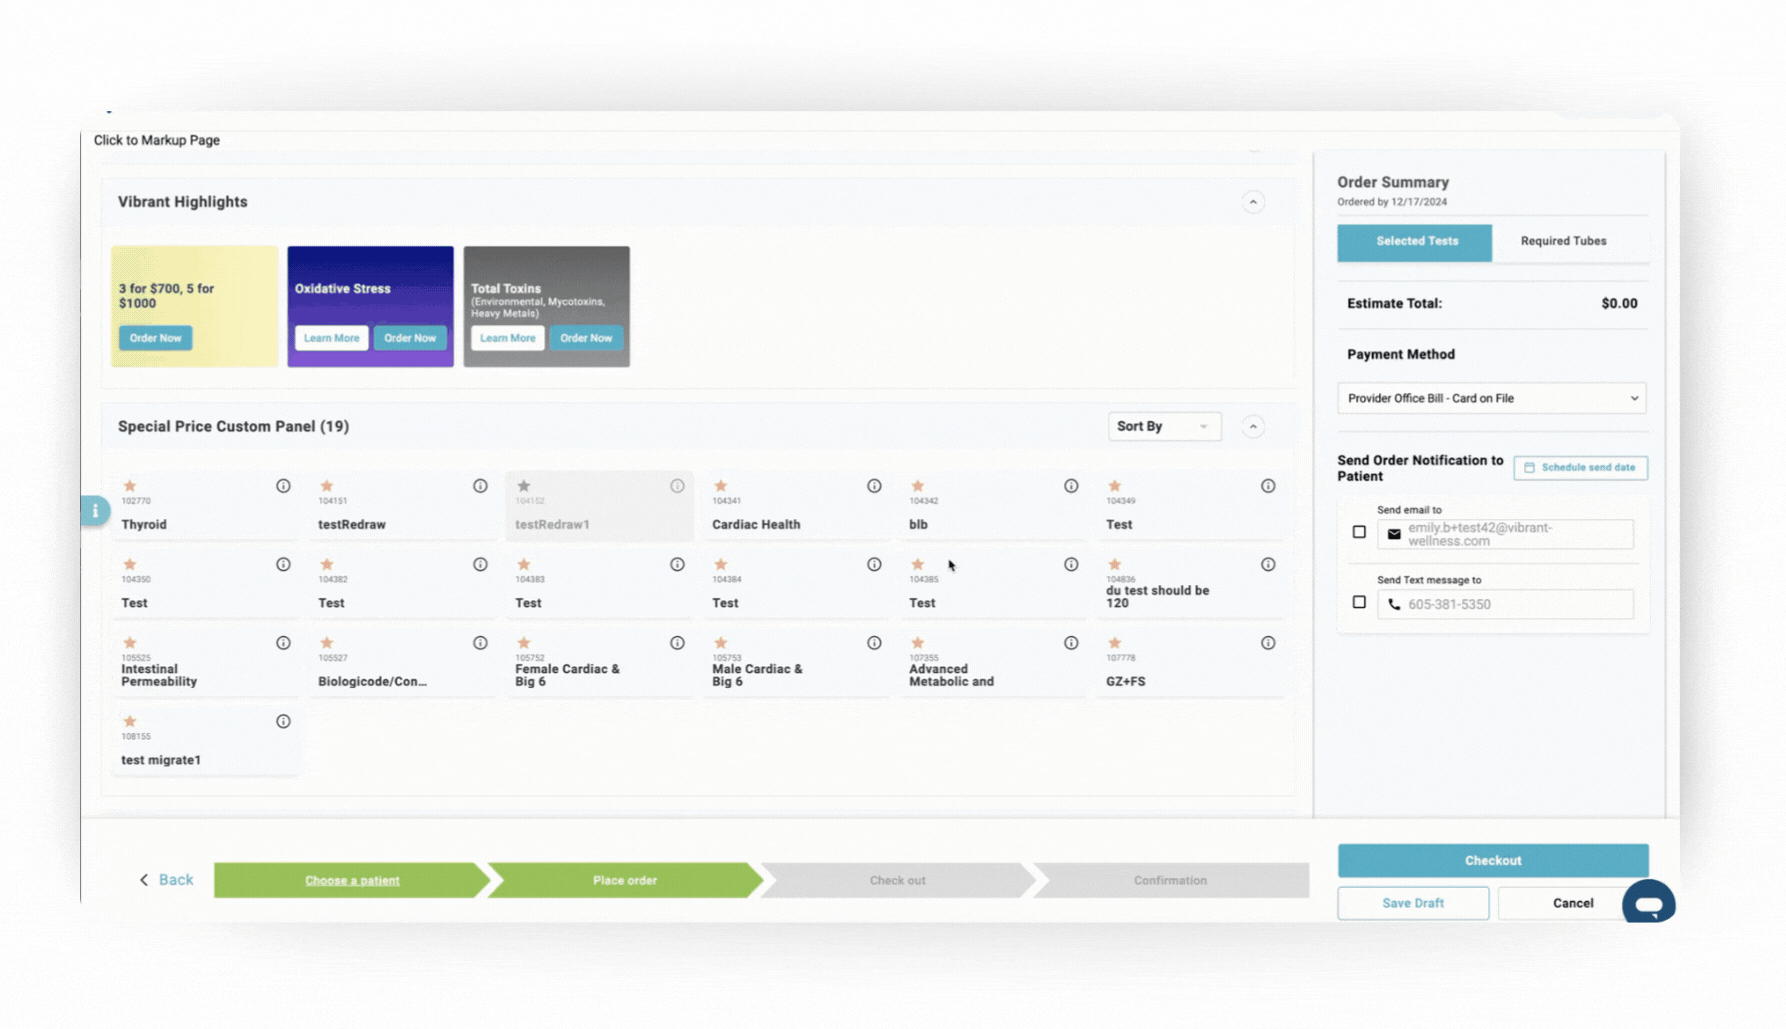Collapse the Special Price Custom Panel section
Viewport: 1786px width, 1029px height.
[1253, 427]
